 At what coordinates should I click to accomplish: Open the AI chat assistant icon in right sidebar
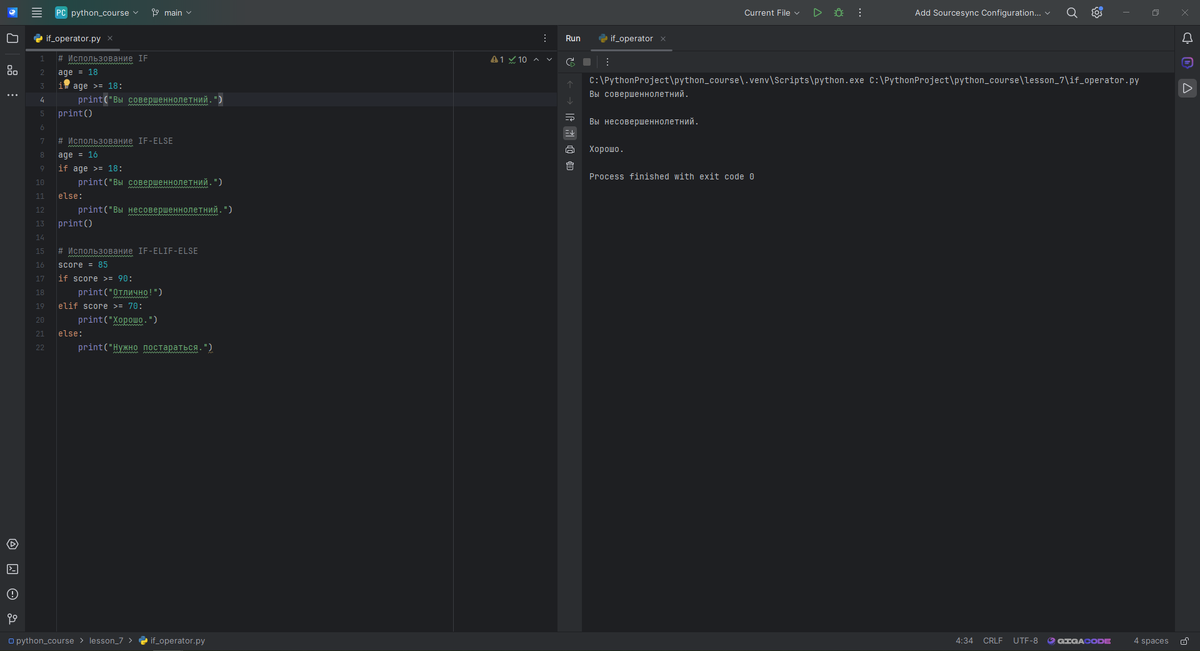[x=1187, y=62]
